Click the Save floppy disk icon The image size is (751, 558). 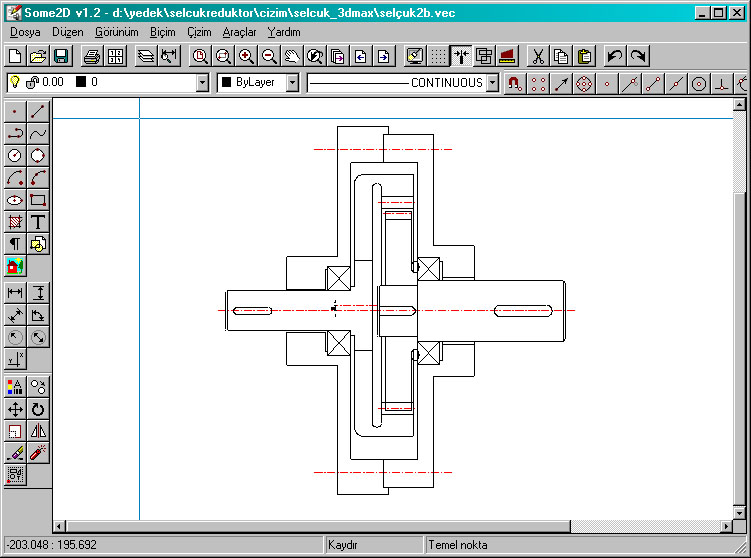(x=60, y=56)
